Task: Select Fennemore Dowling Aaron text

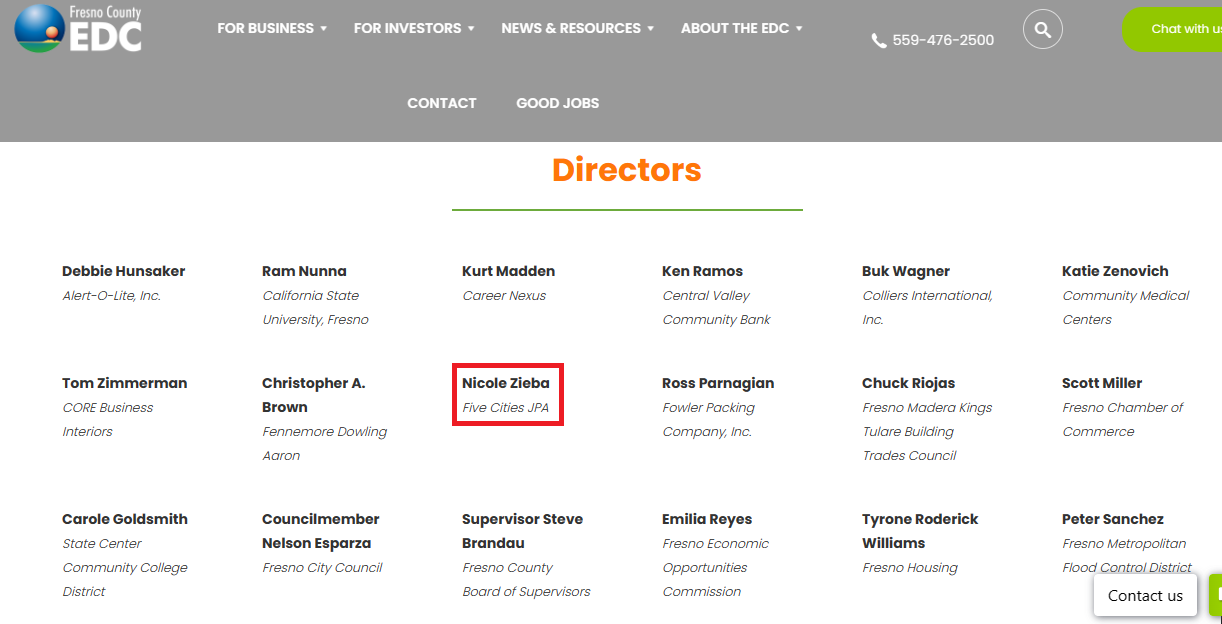Action: (x=324, y=443)
